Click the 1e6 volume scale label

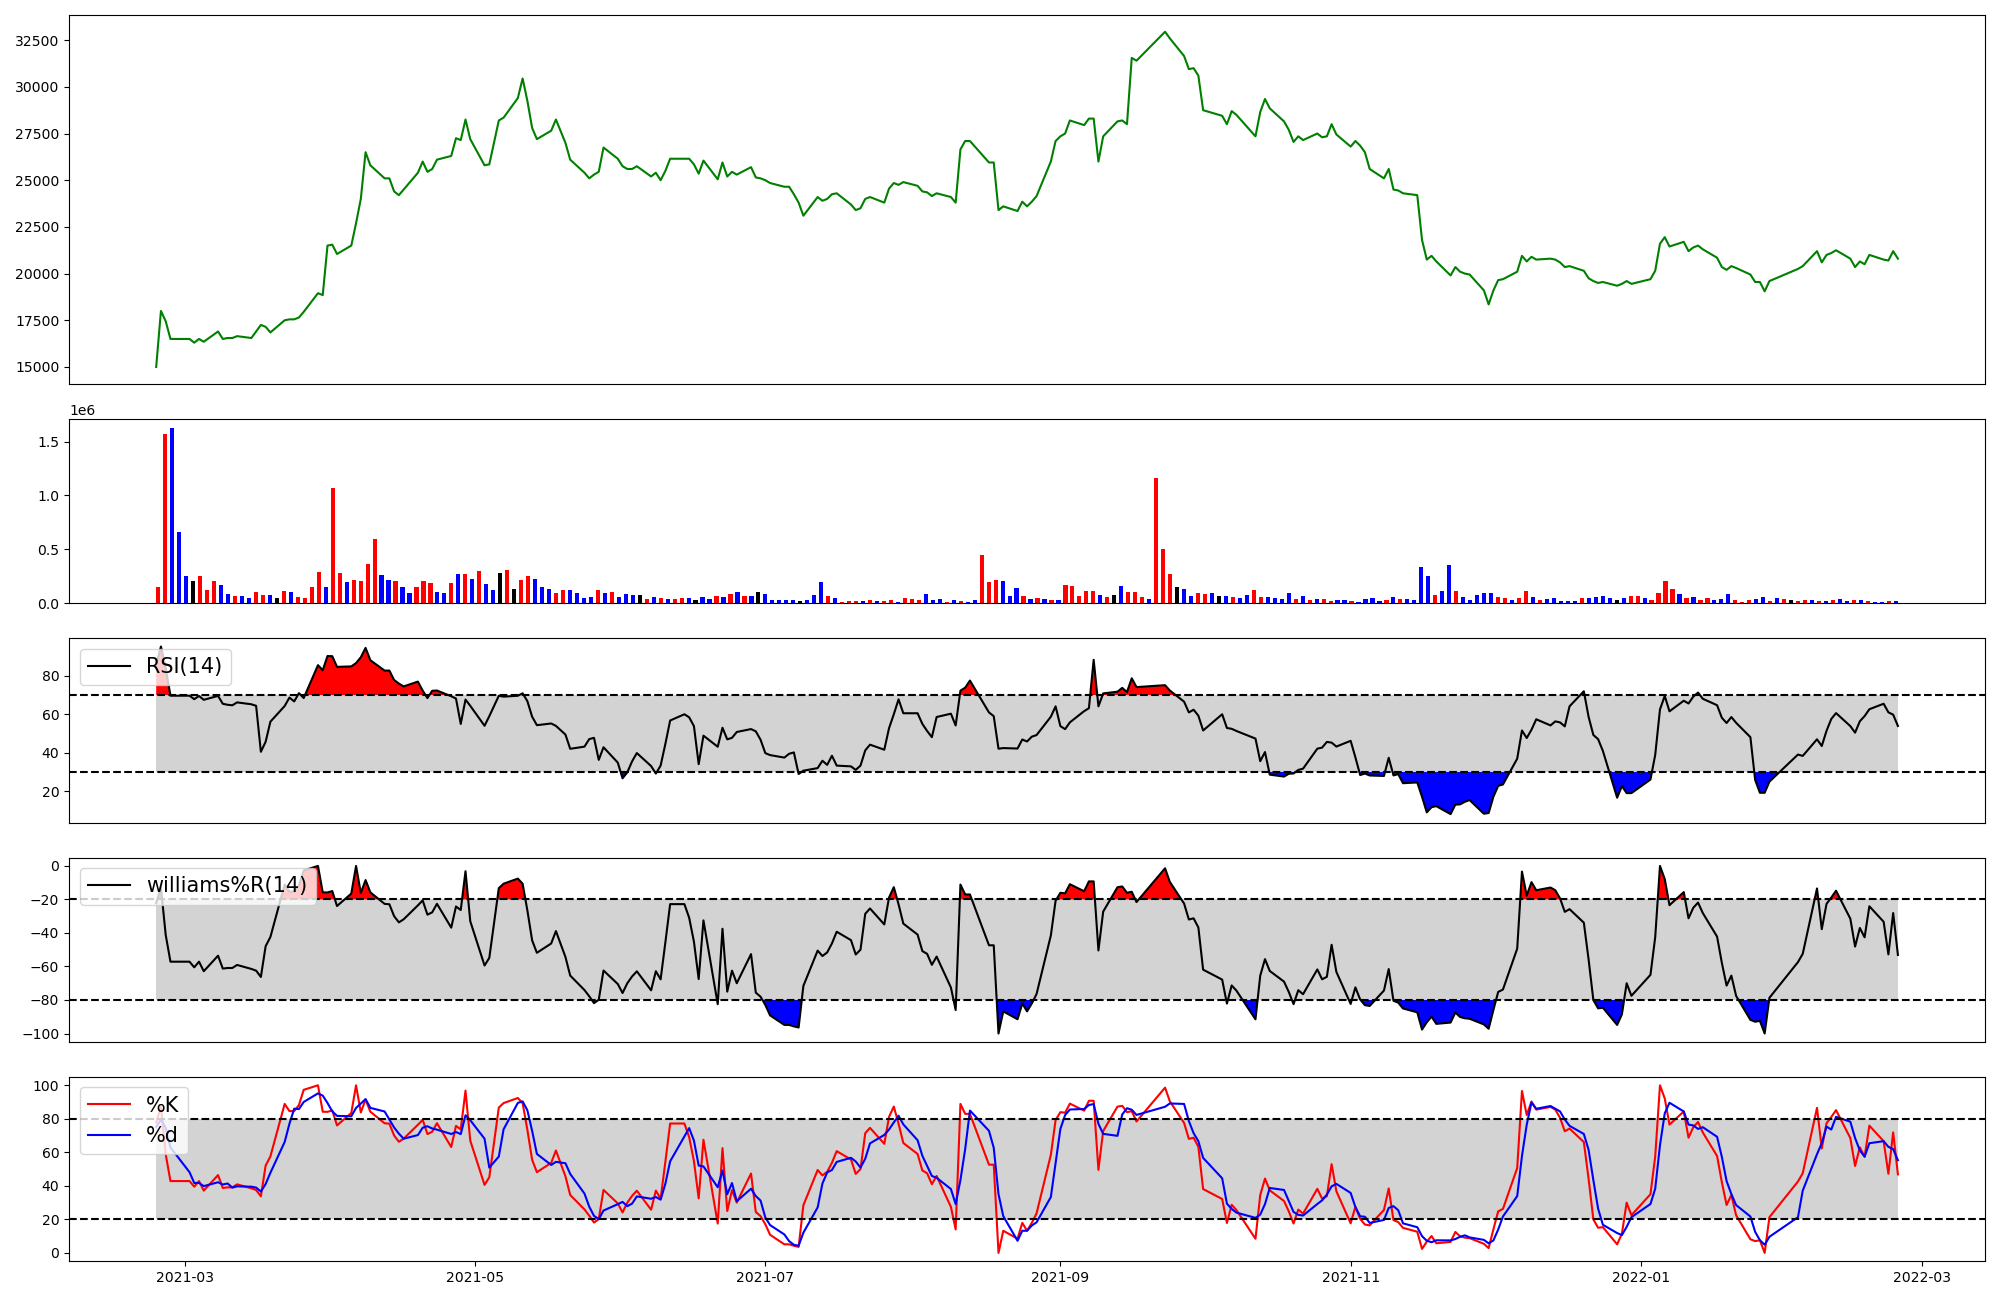(x=82, y=411)
